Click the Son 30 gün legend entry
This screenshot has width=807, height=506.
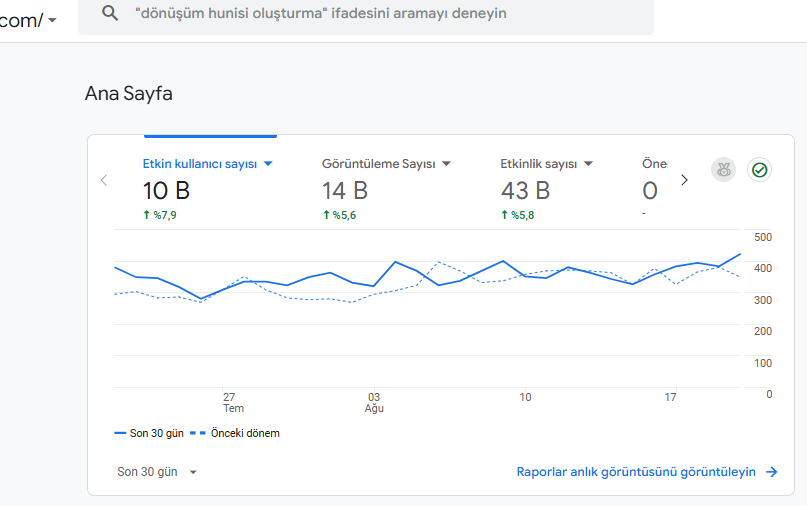(x=149, y=433)
